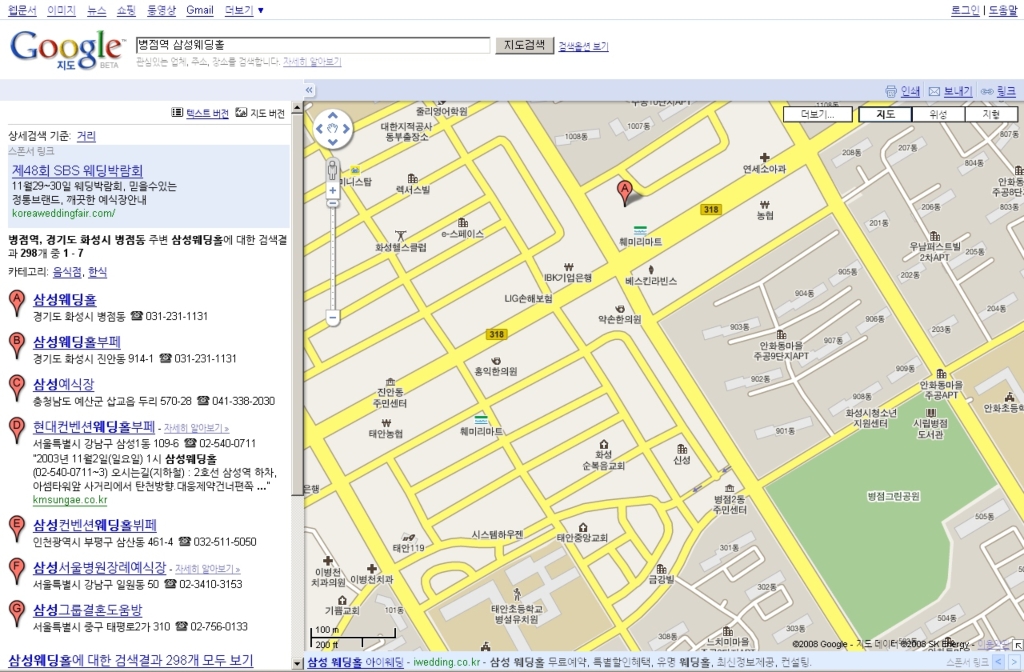The image size is (1024, 672).
Task: Expand 자세히 알아보기 for 현대컨벤션웨딩홀부페
Action: [196, 428]
